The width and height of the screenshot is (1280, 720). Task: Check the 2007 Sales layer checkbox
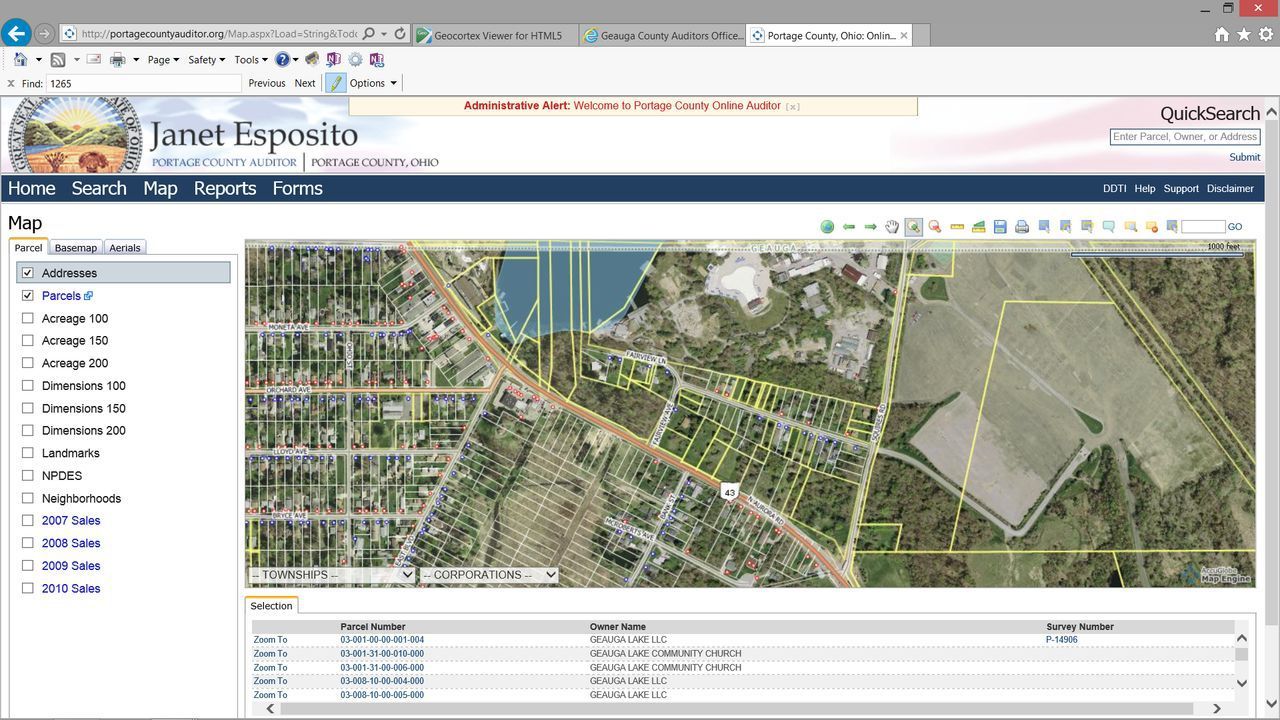click(28, 521)
